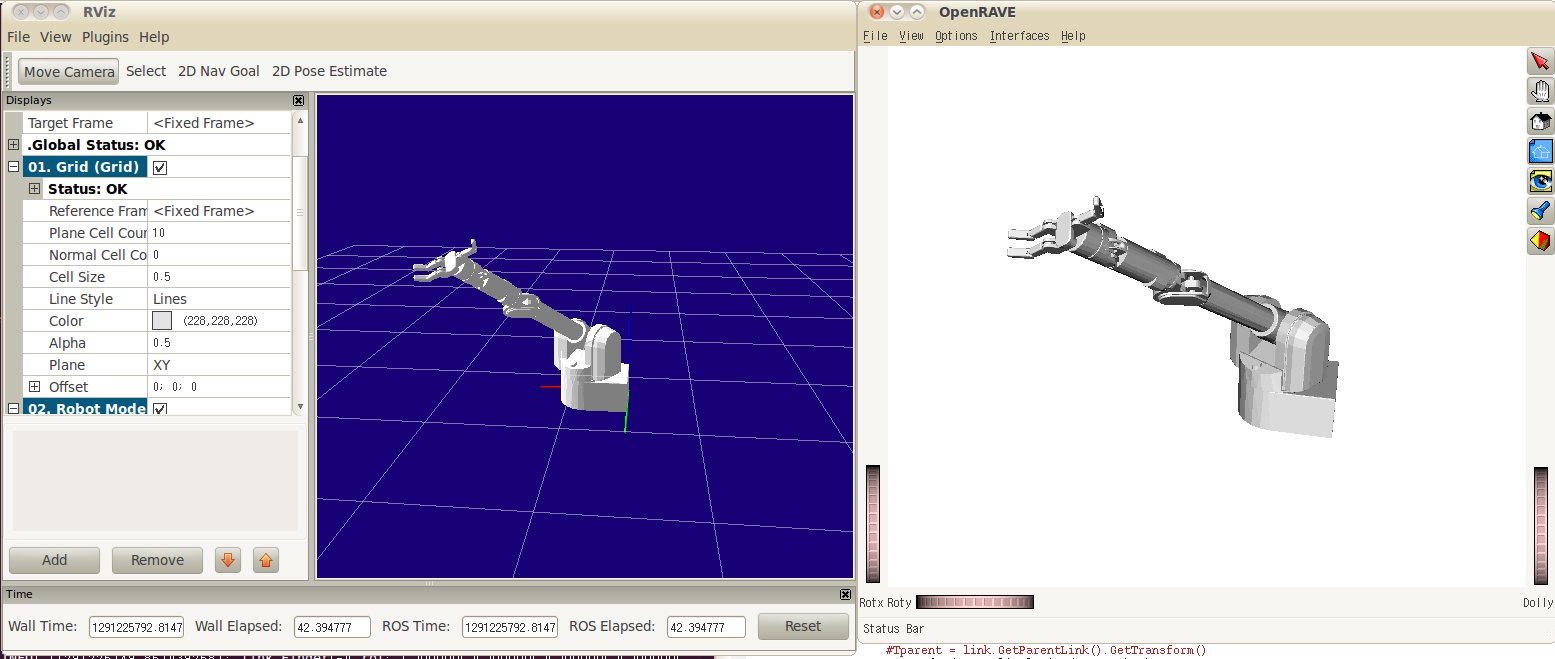Image resolution: width=1555 pixels, height=659 pixels.
Task: Collapse the 01. Grid display section
Action: click(14, 167)
